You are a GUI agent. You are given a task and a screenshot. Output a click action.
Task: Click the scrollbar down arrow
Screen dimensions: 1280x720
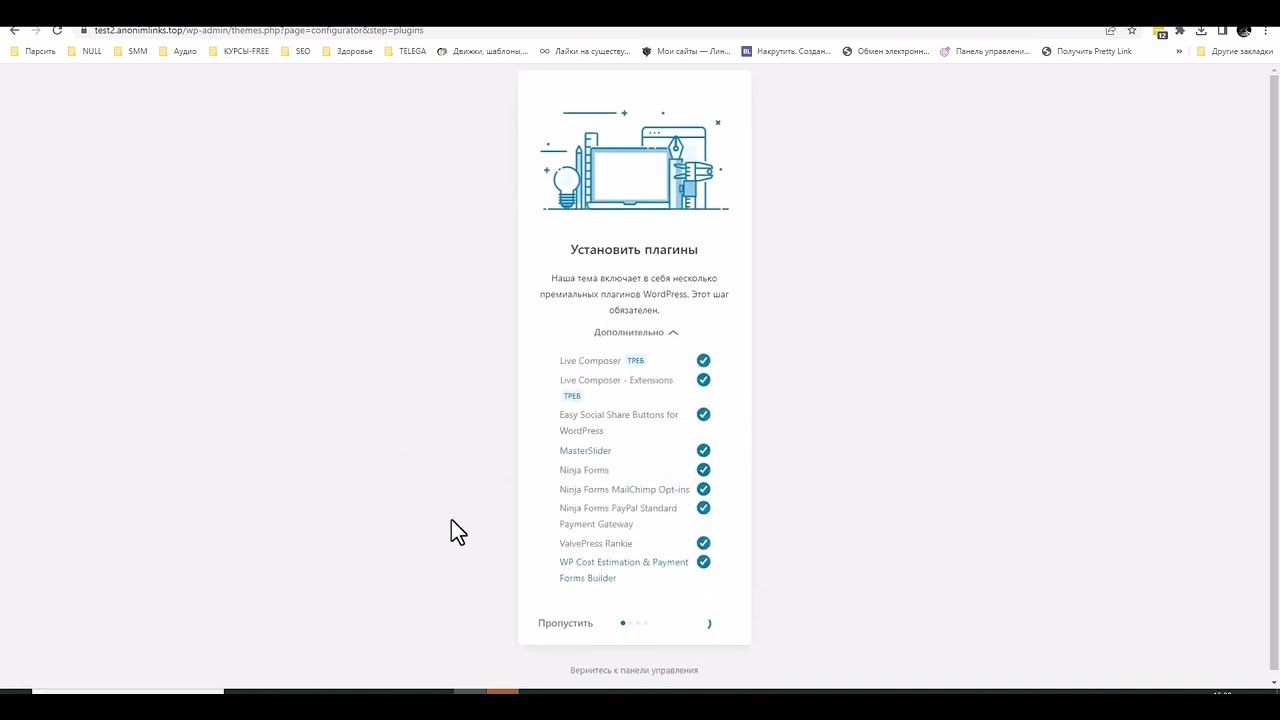1274,683
